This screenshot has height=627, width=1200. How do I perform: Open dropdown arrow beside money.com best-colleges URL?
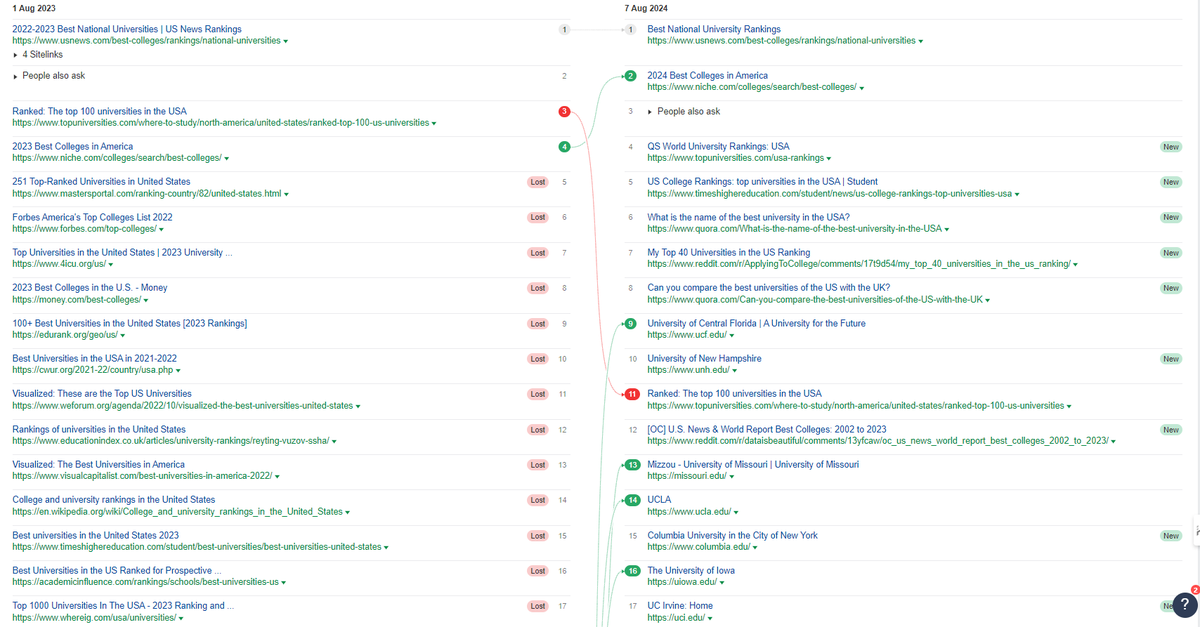(x=146, y=300)
